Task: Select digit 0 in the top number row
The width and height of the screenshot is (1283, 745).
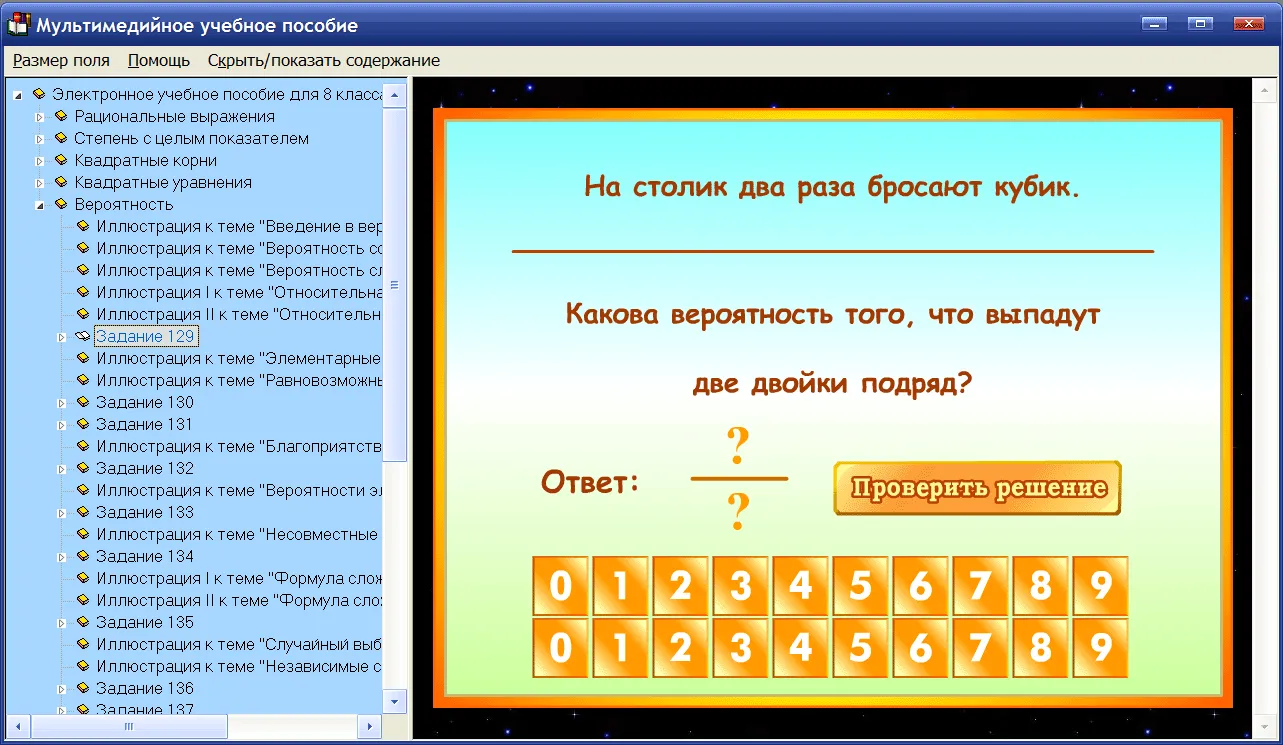Action: (560, 586)
